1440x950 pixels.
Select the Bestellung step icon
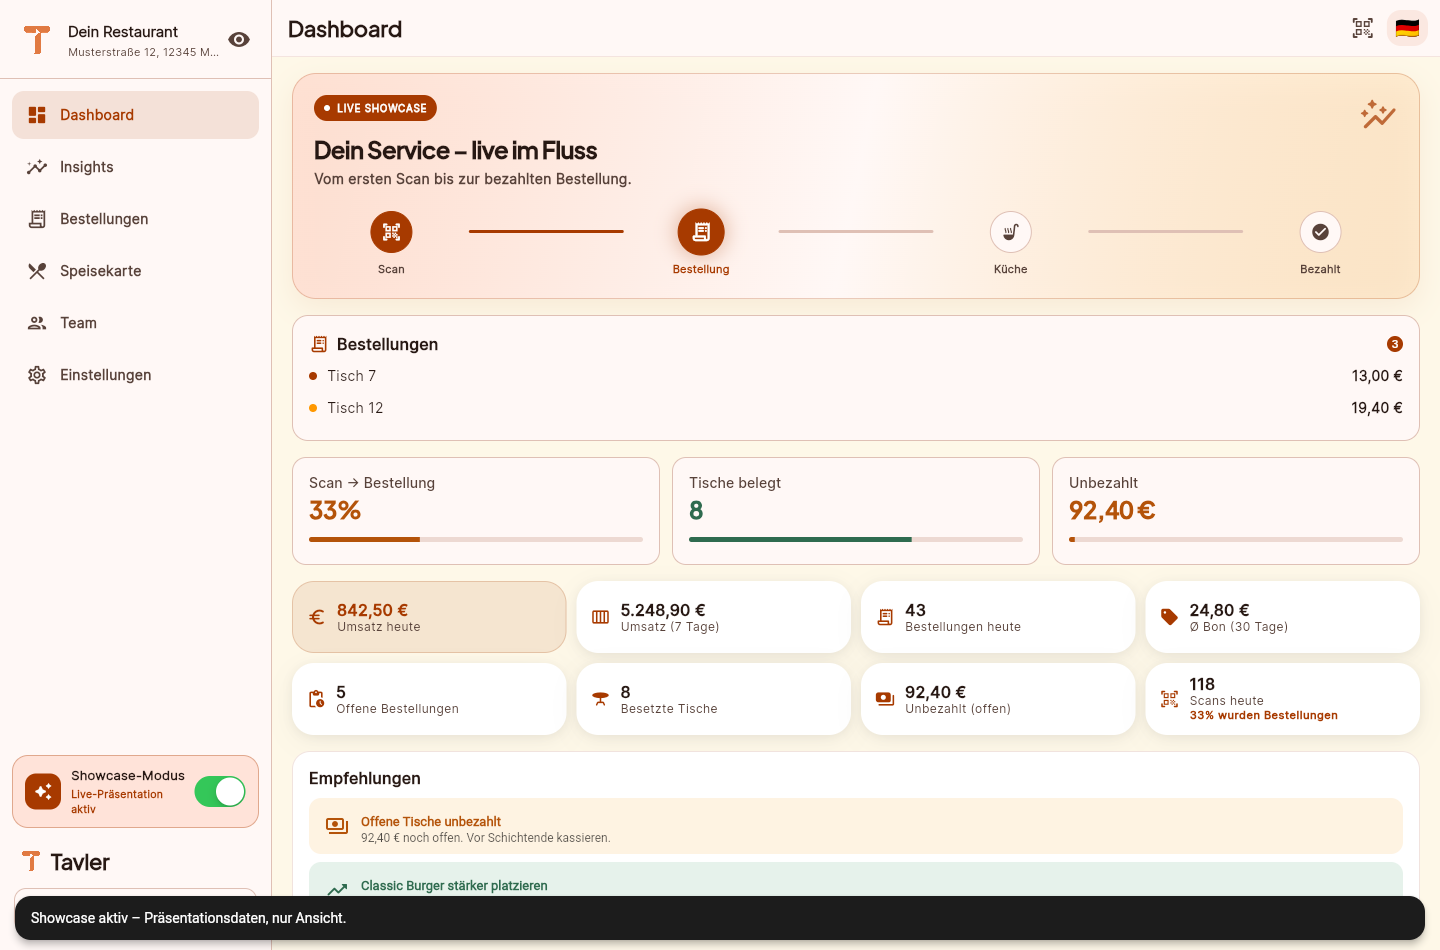pyautogui.click(x=701, y=232)
